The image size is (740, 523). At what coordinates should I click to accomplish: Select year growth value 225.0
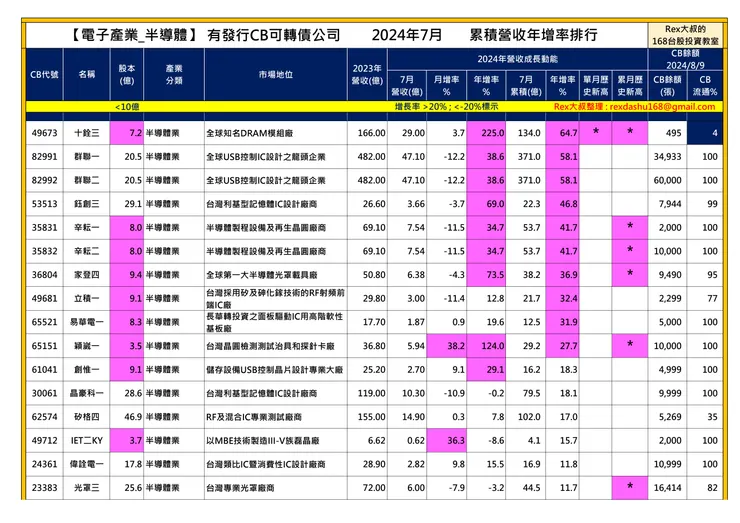pyautogui.click(x=486, y=133)
